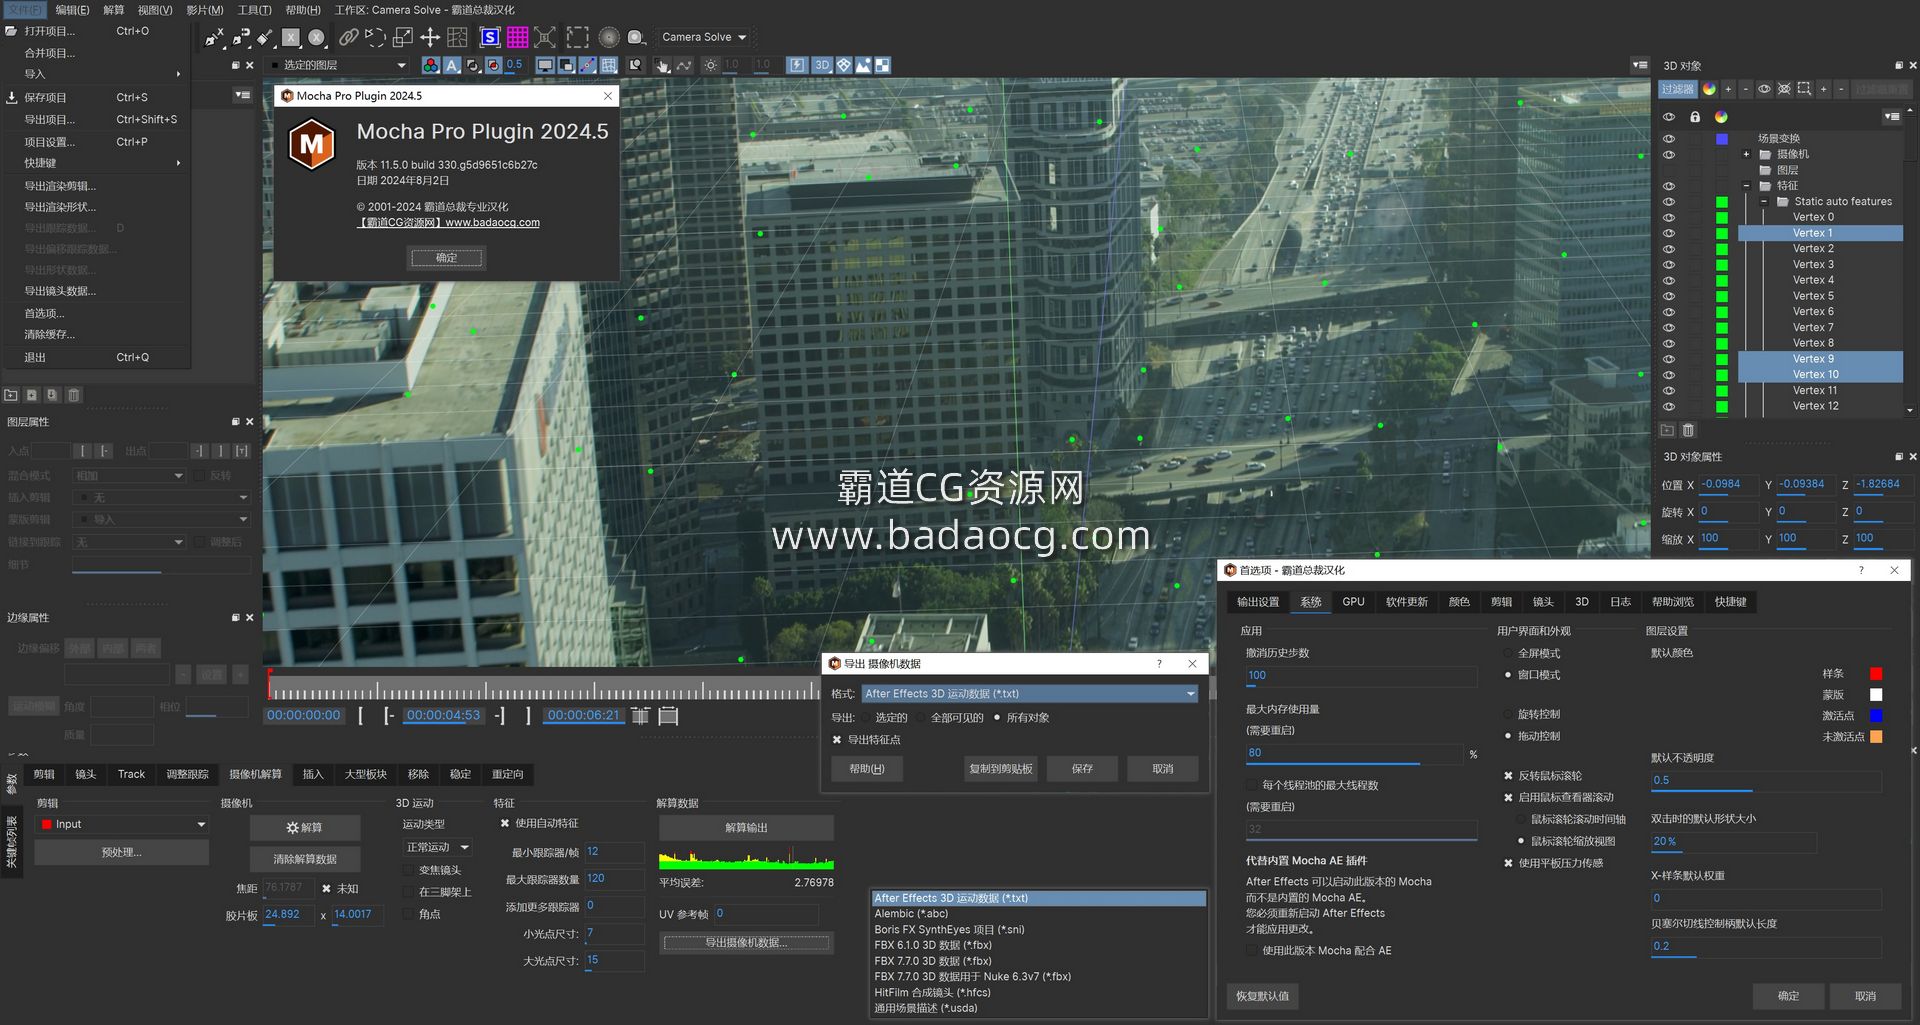This screenshot has height=1025, width=1920.
Task: Click the trash icon below layer list
Action: tap(74, 395)
